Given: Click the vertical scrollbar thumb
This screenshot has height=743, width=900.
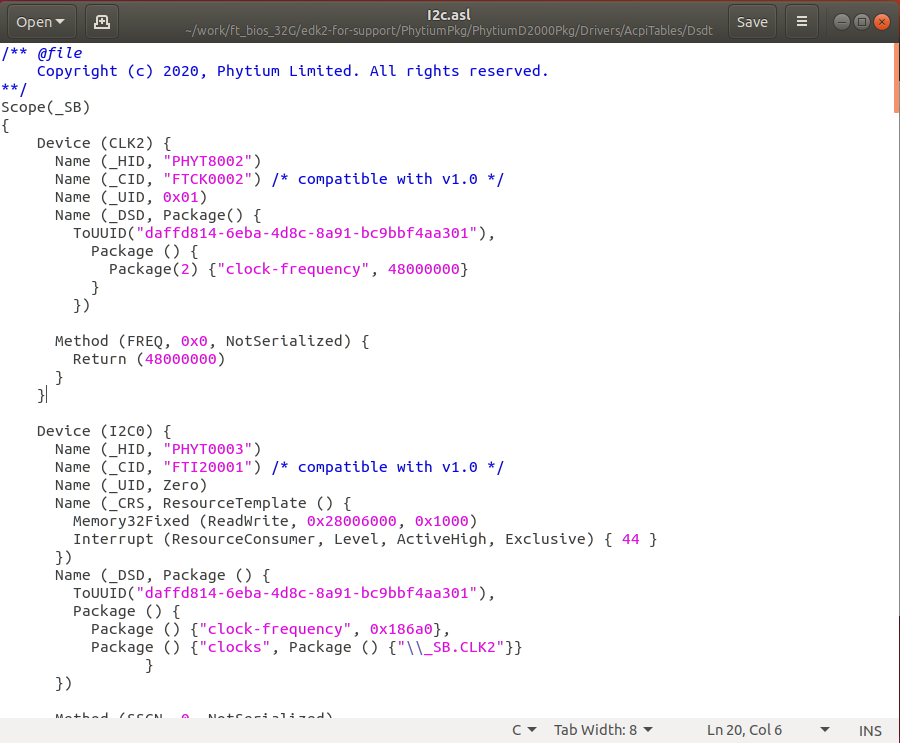Looking at the screenshot, I should 897,79.
